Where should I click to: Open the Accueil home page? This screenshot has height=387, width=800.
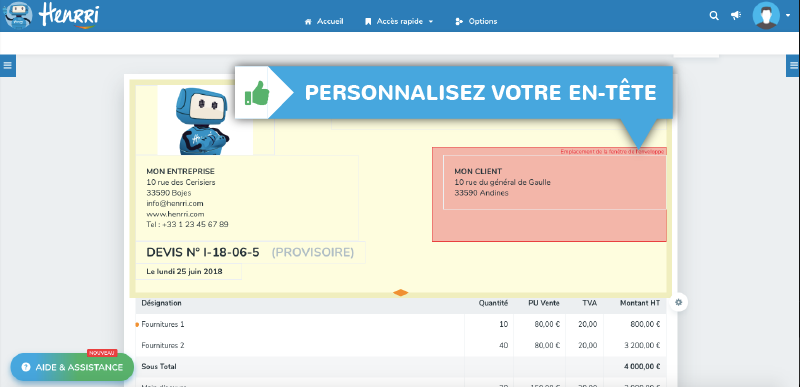323,21
